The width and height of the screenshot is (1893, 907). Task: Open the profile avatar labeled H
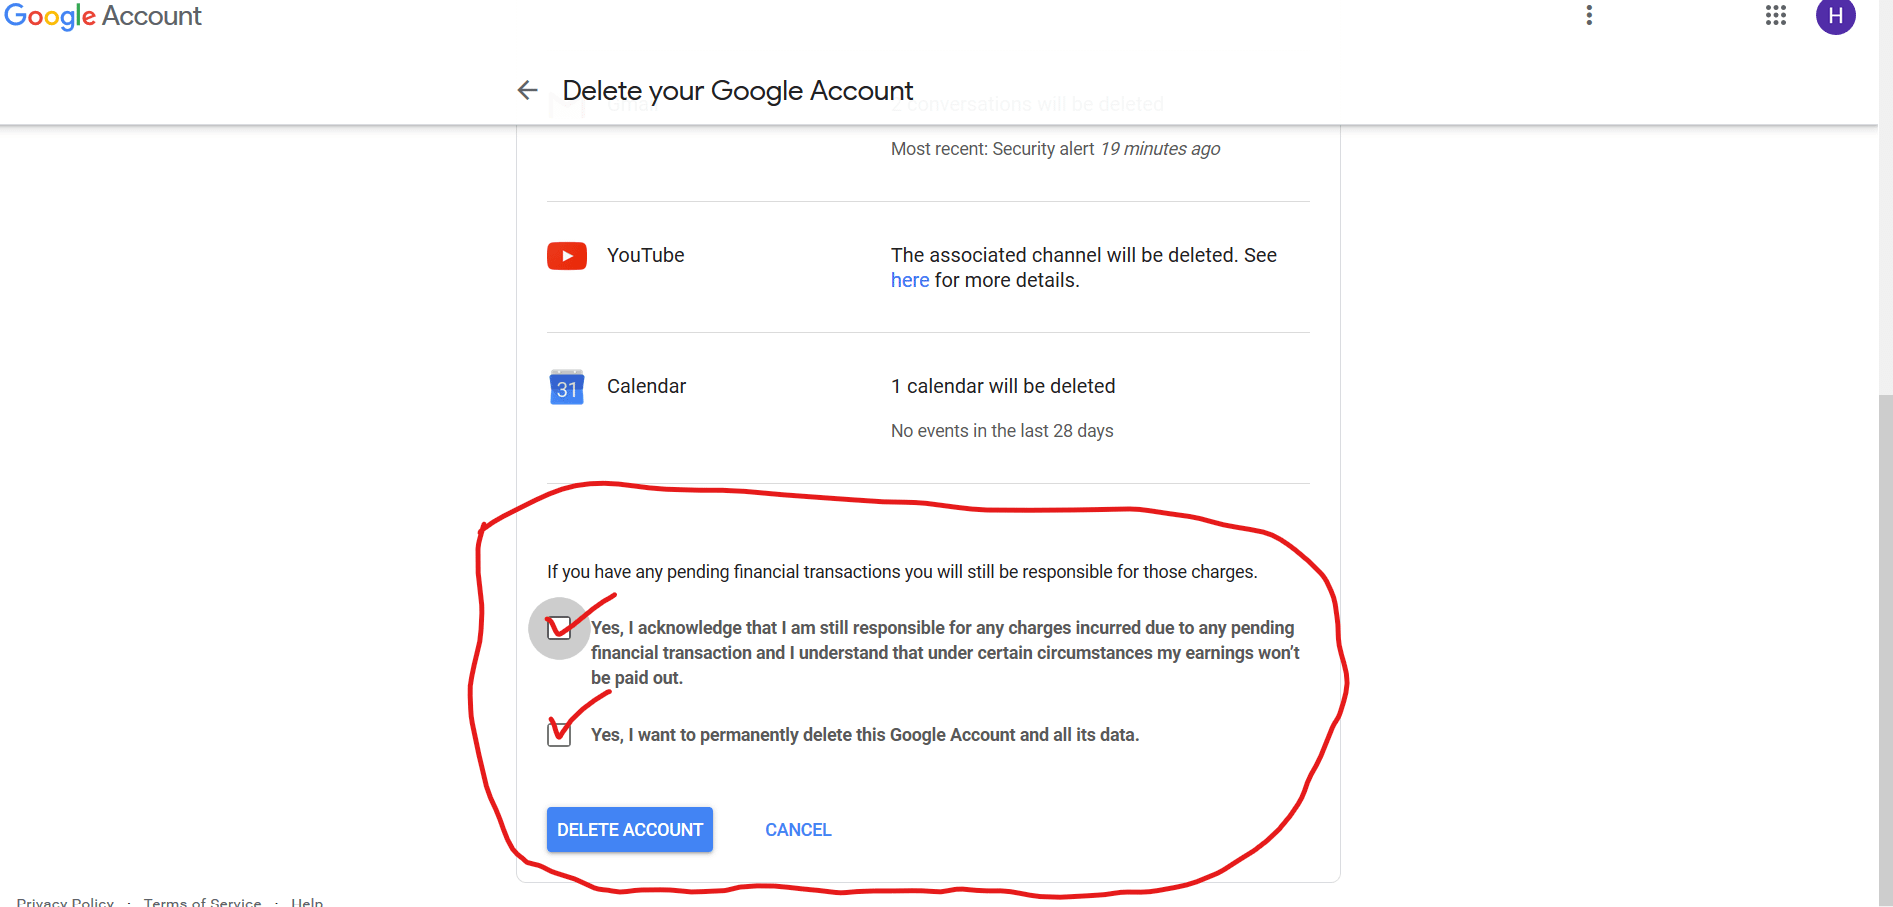pos(1836,16)
